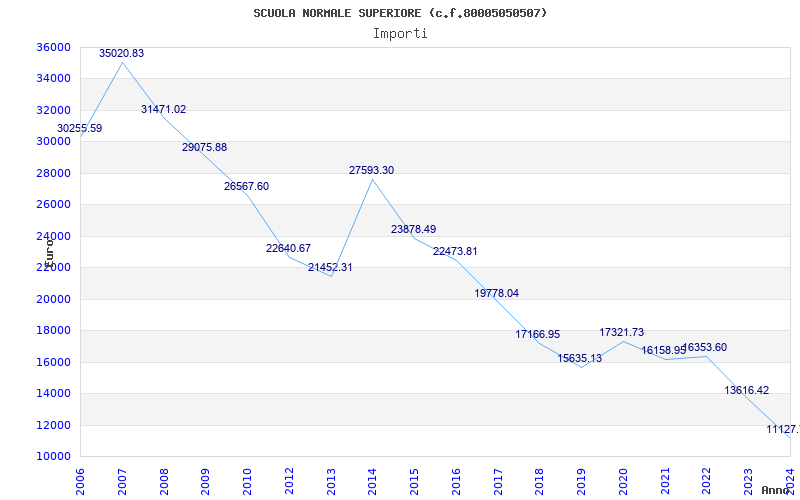Select the y-axis value 16000
Screen dimensions: 800x500
[x=54, y=362]
